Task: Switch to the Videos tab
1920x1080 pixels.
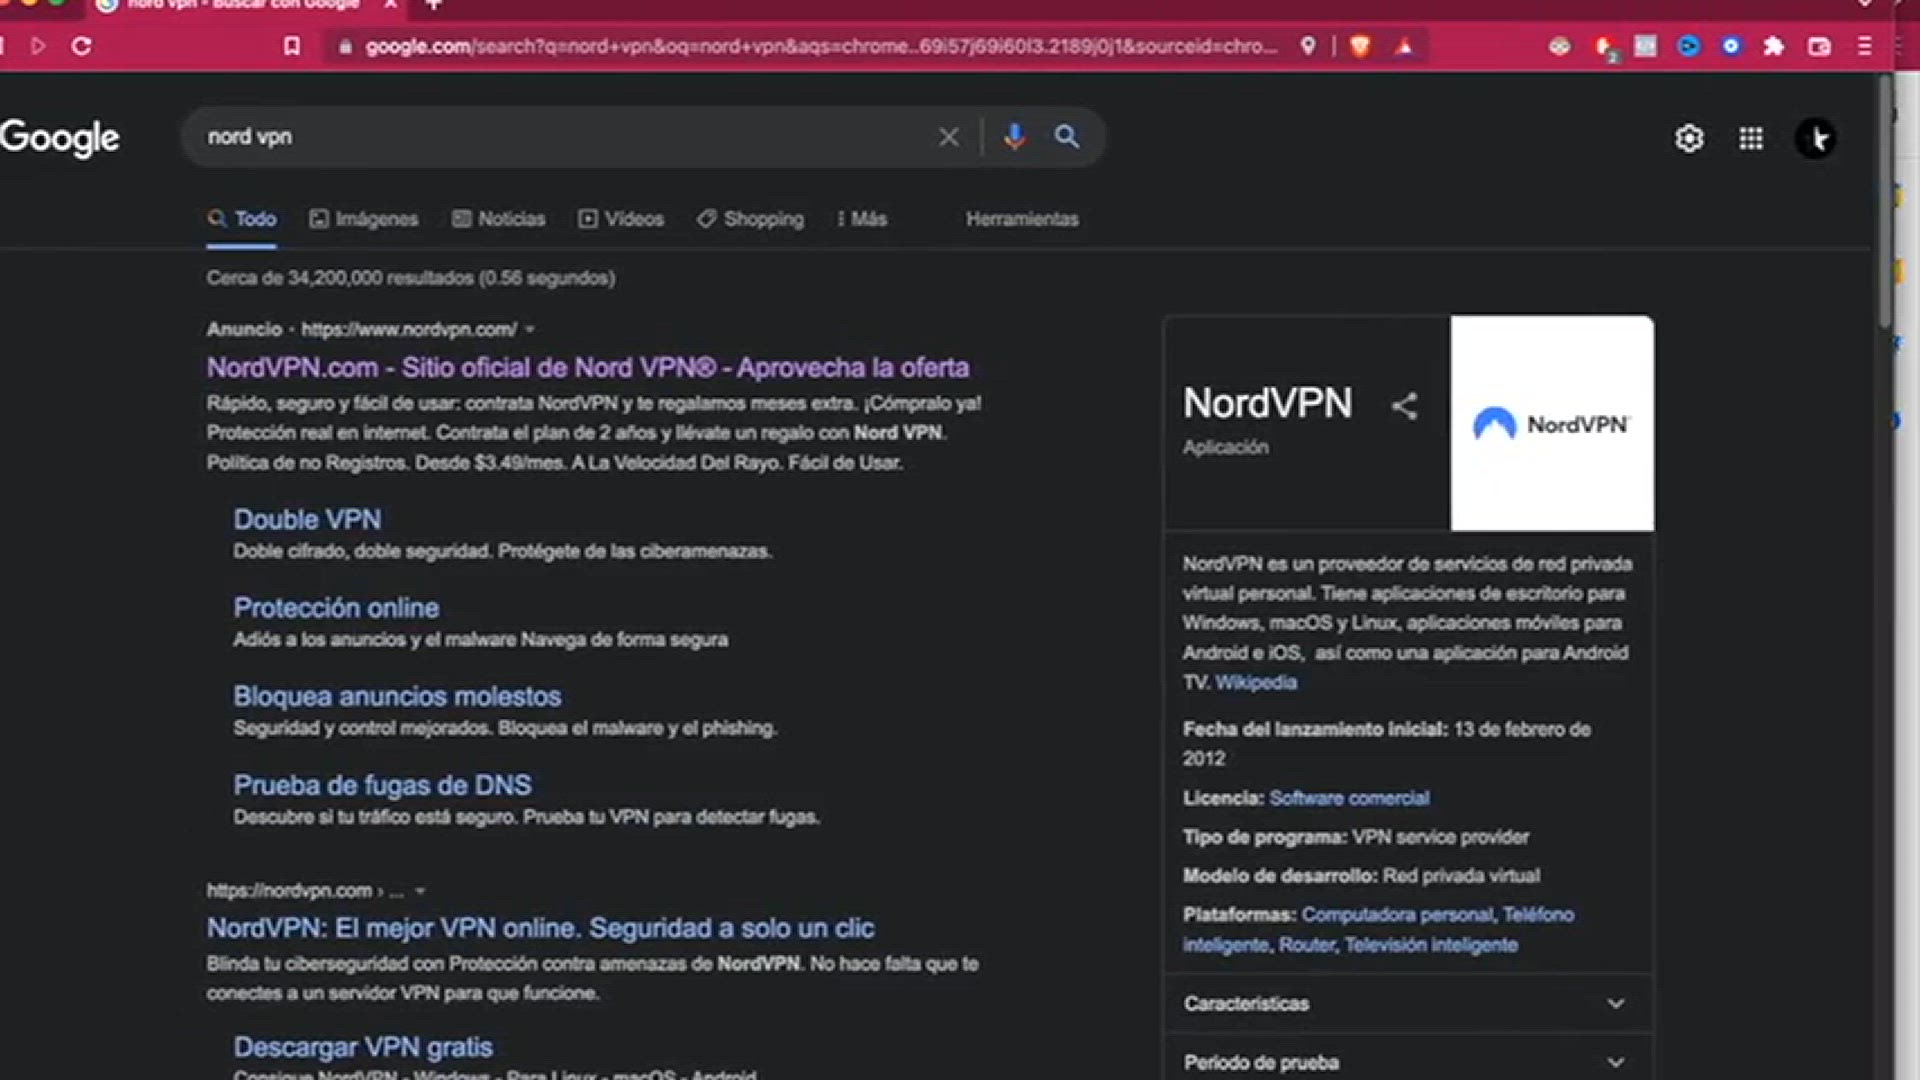Action: (621, 219)
